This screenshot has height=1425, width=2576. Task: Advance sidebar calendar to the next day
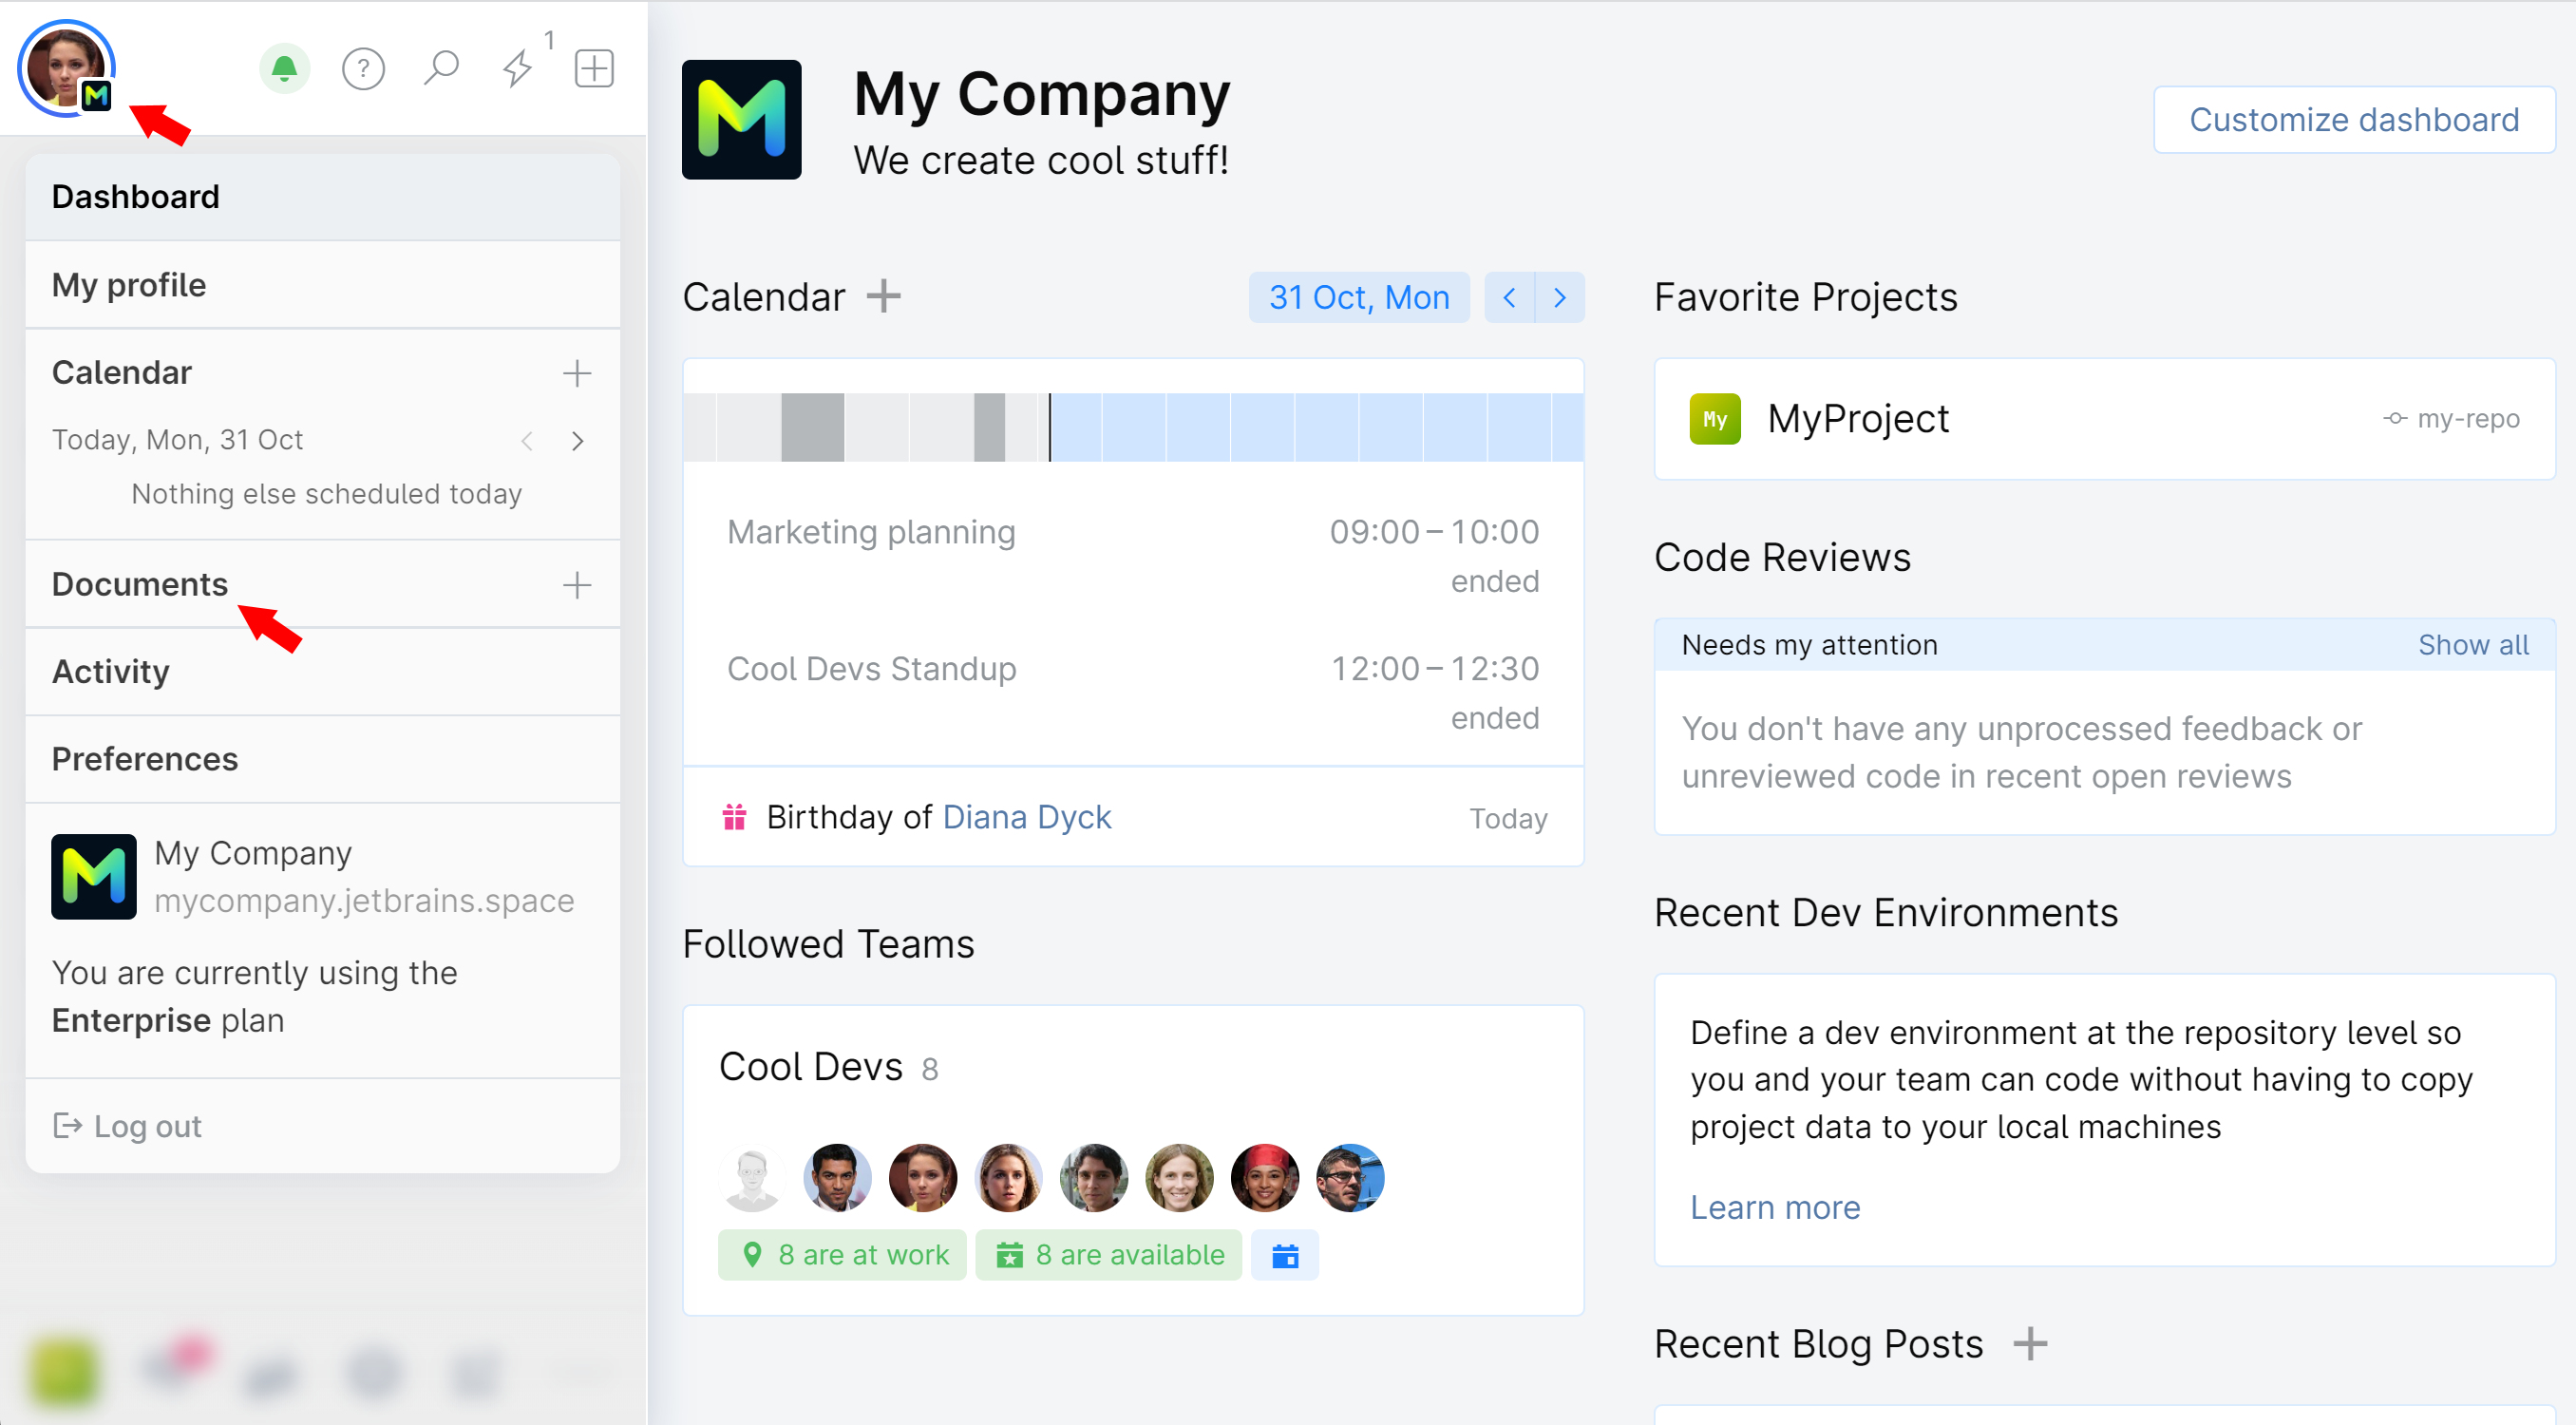pyautogui.click(x=577, y=441)
